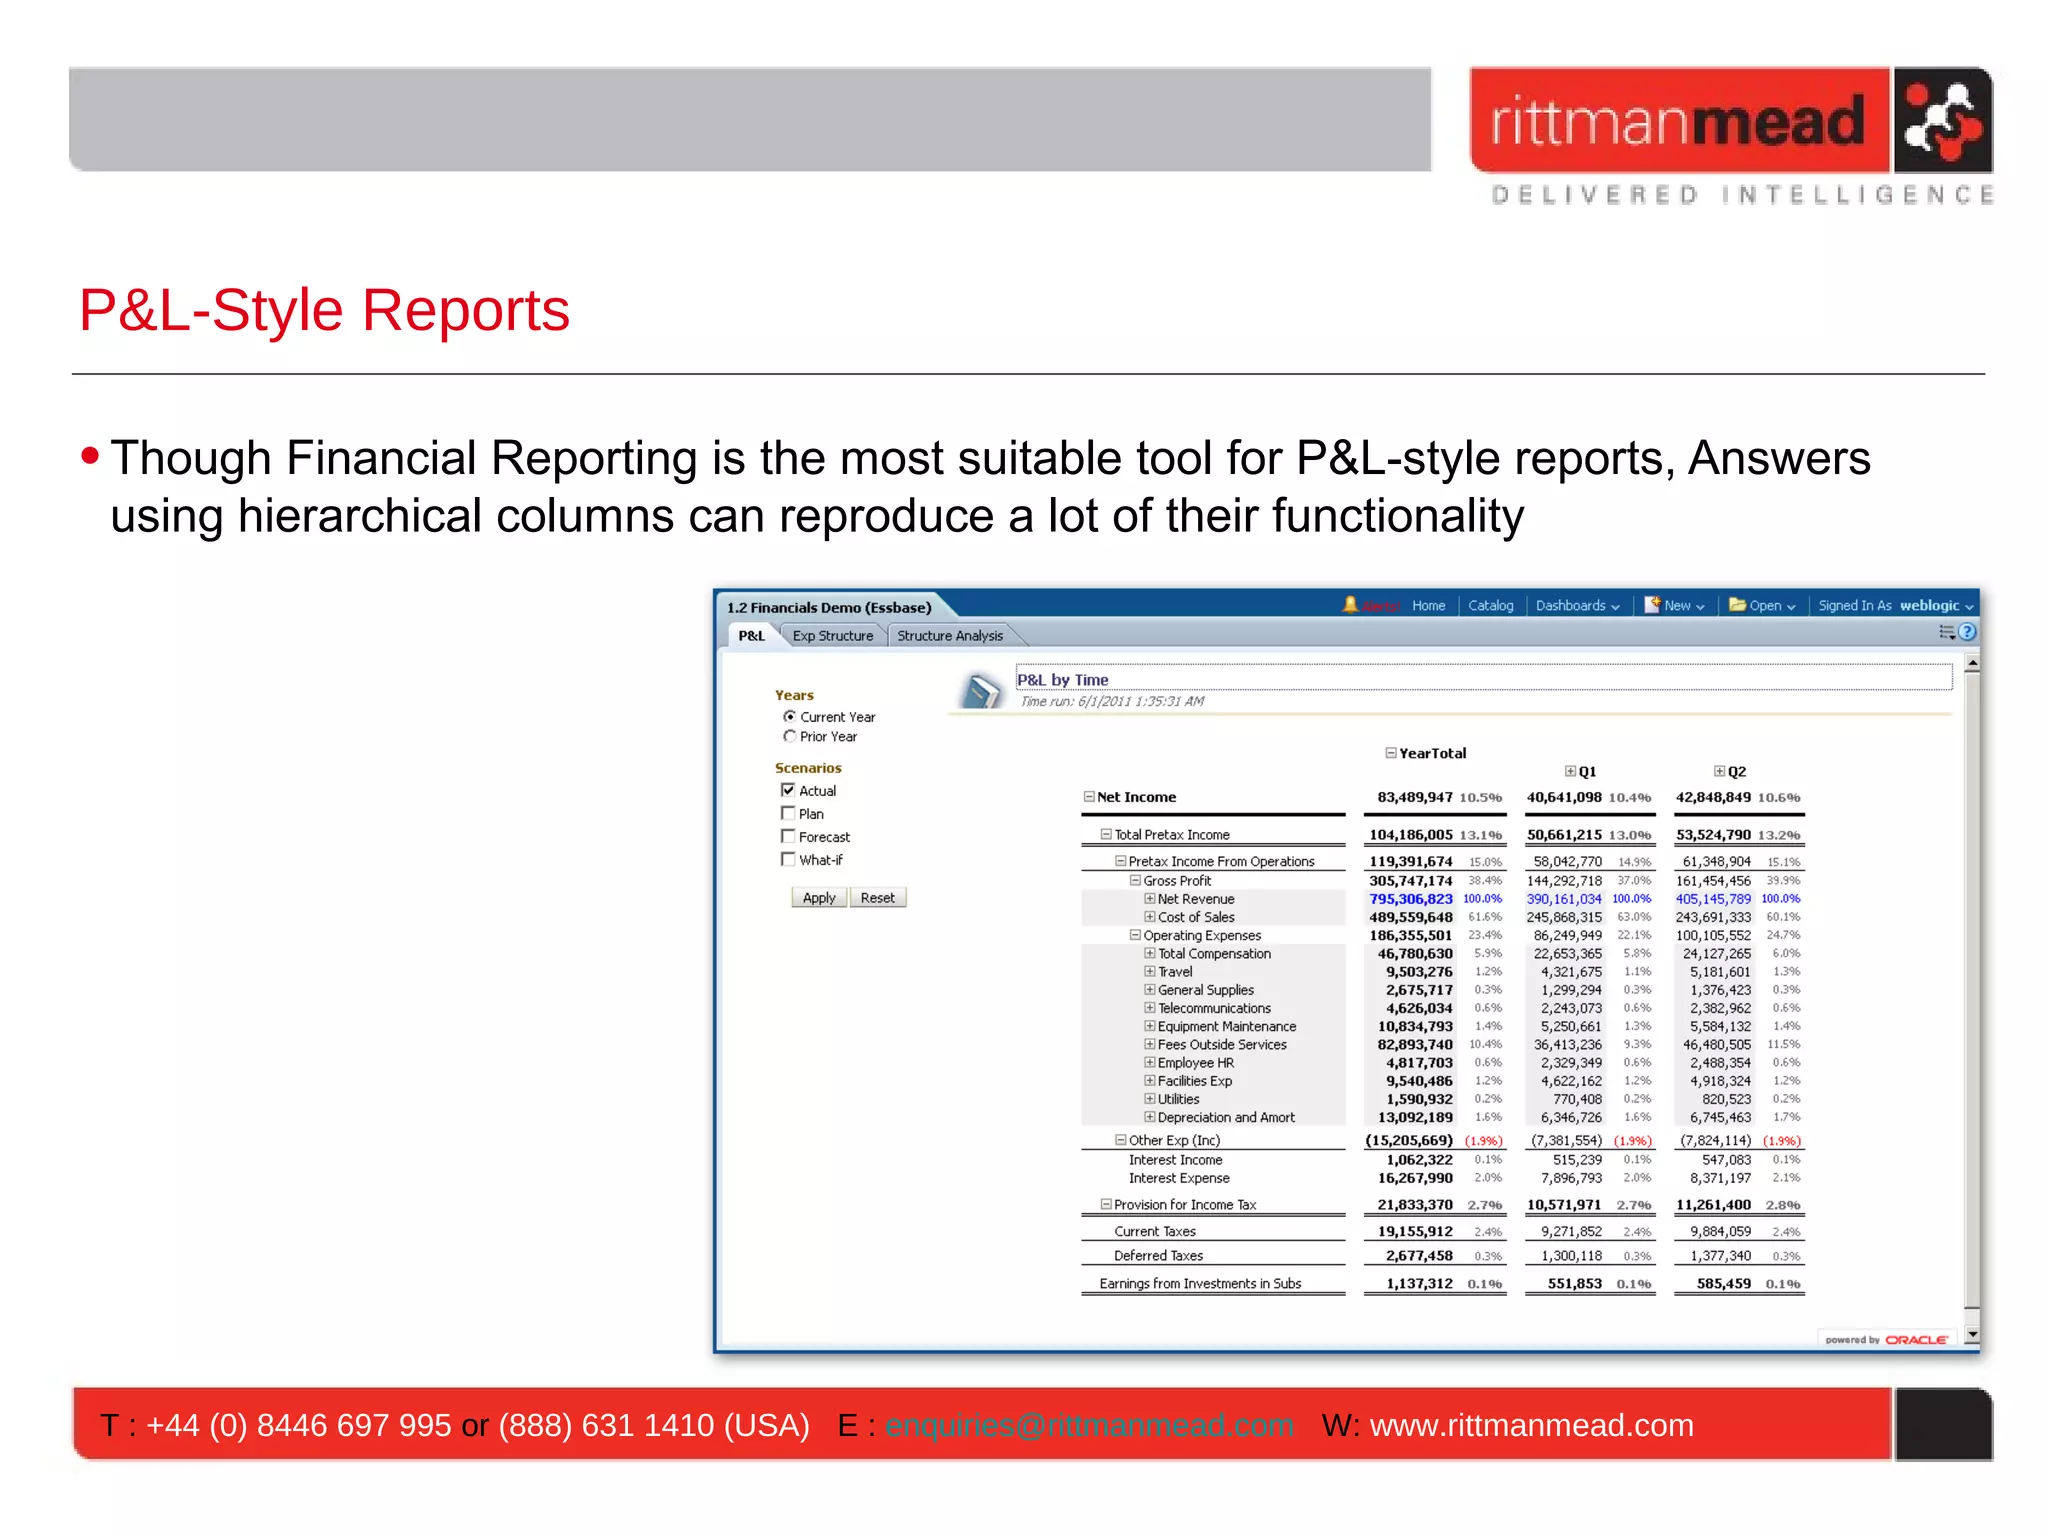Expand the Depreciation and Amort row
Viewport: 2048px width, 1536px height.
coord(1150,1117)
